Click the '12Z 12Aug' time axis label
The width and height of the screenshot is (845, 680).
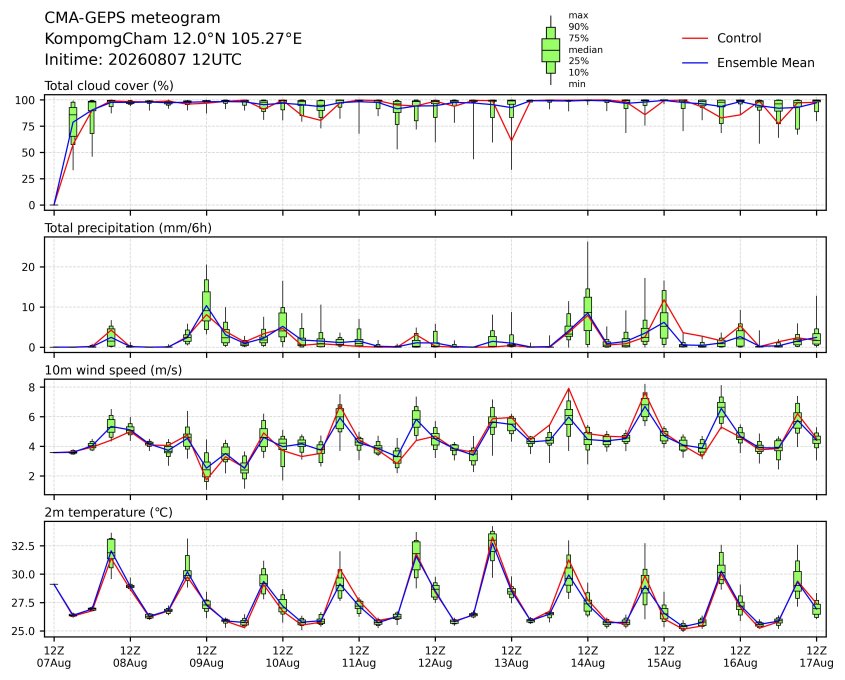435,656
